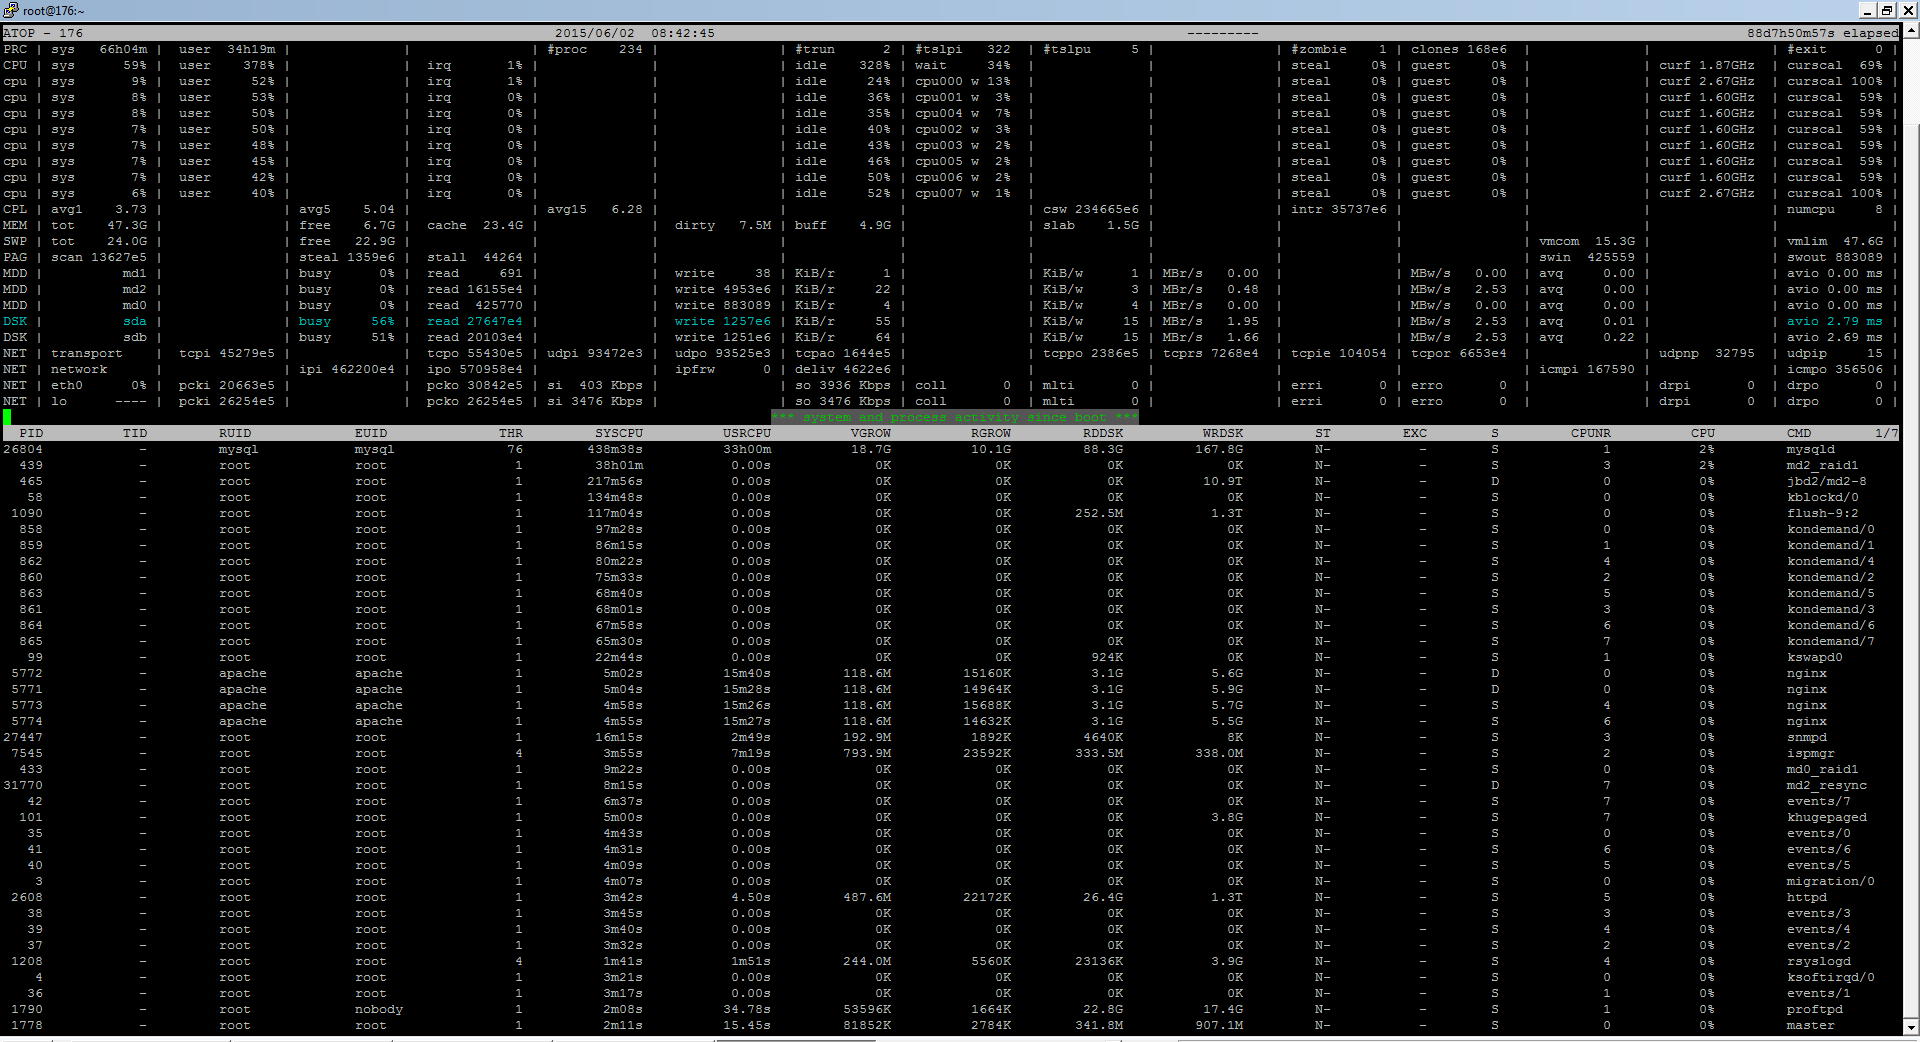
Task: Click the 'kswapd0' process name
Action: (1815, 657)
